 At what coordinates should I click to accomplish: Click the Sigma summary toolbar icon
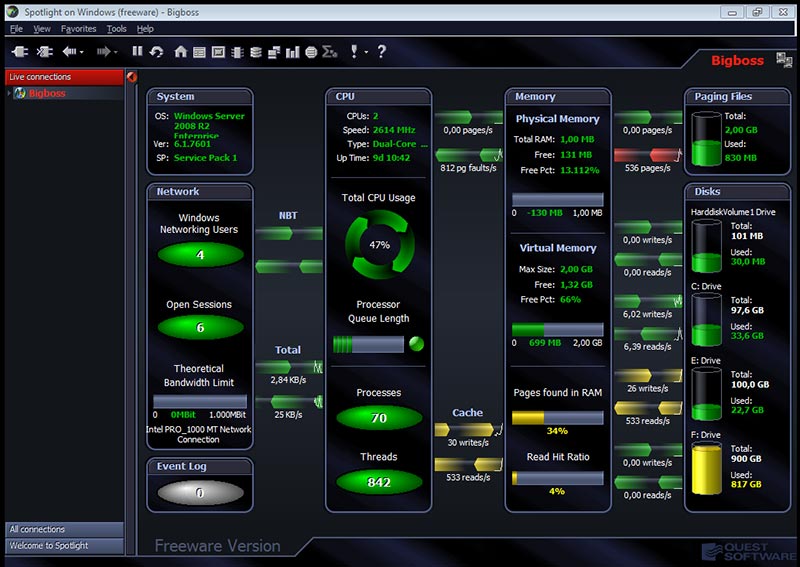click(x=330, y=52)
